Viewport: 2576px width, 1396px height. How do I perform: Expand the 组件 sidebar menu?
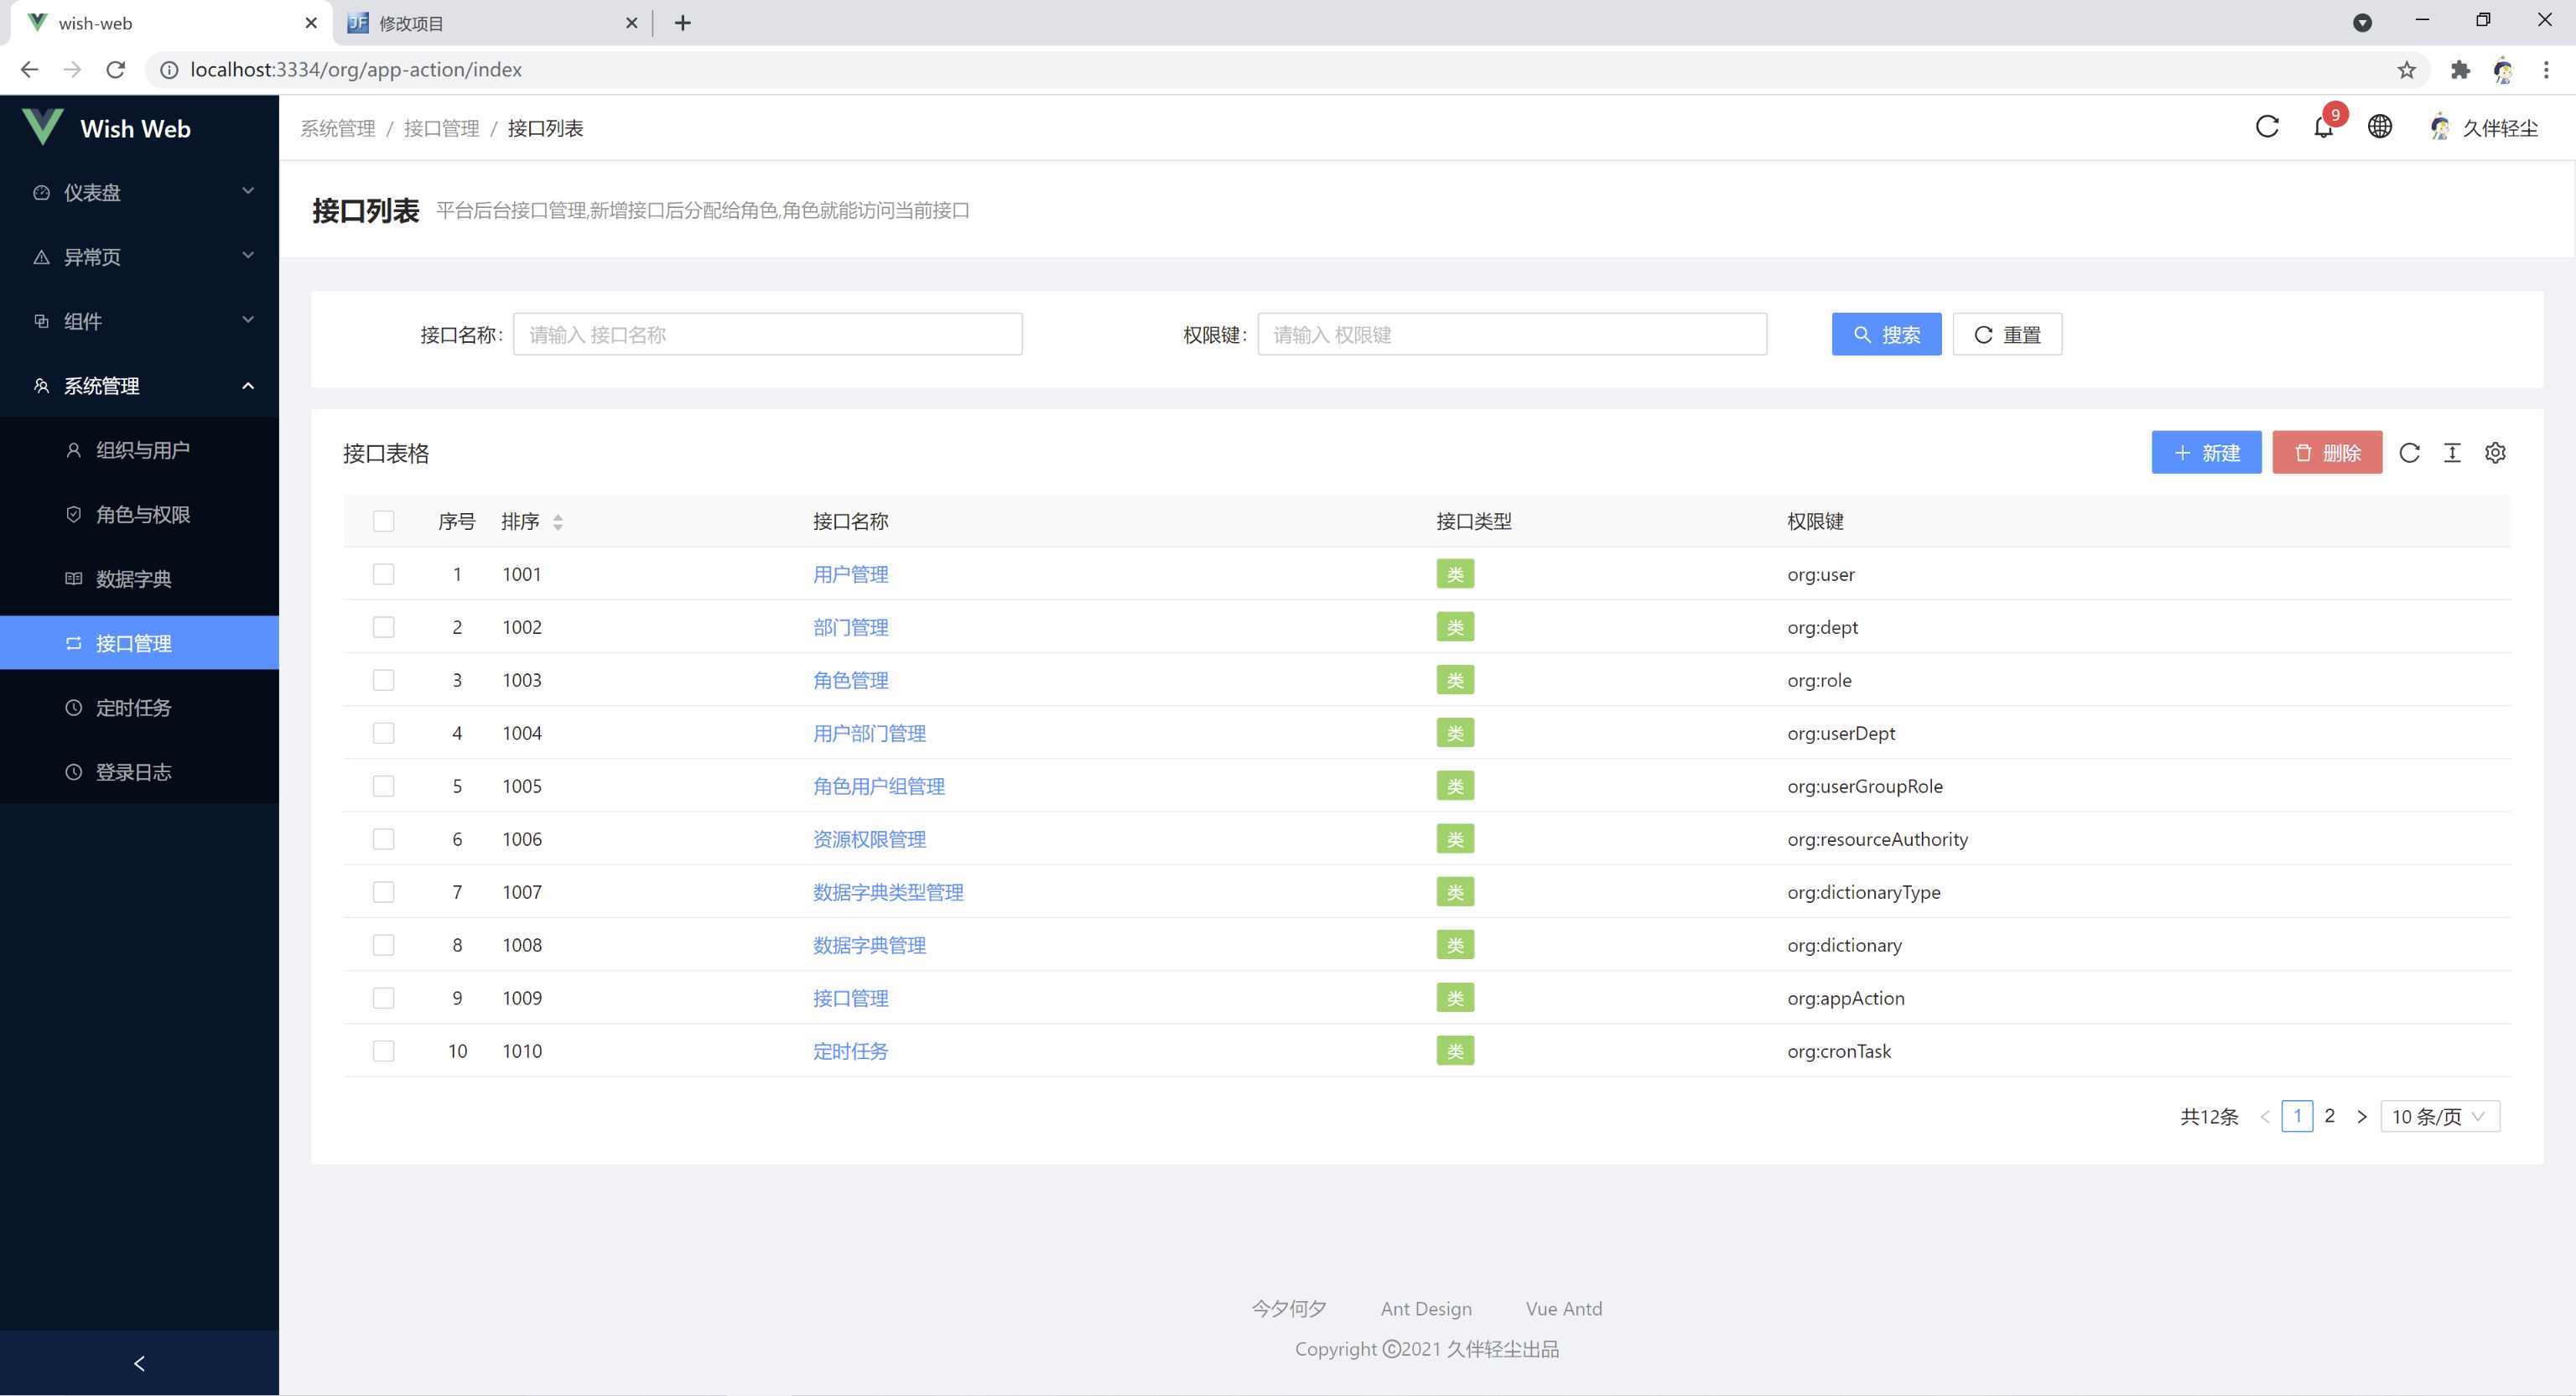[x=139, y=321]
